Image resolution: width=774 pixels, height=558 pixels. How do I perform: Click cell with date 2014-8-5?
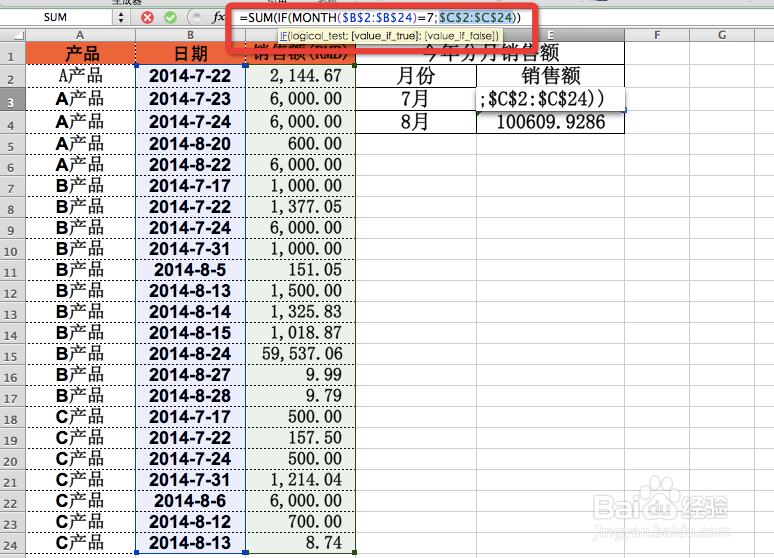pyautogui.click(x=190, y=270)
